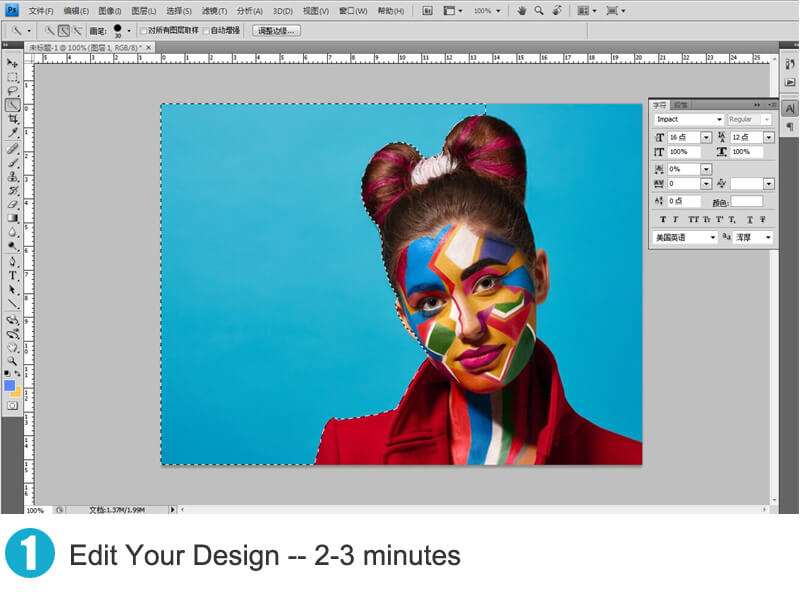Click the Hand tool in the top bar
The height and width of the screenshot is (600, 800).
pyautogui.click(x=521, y=10)
